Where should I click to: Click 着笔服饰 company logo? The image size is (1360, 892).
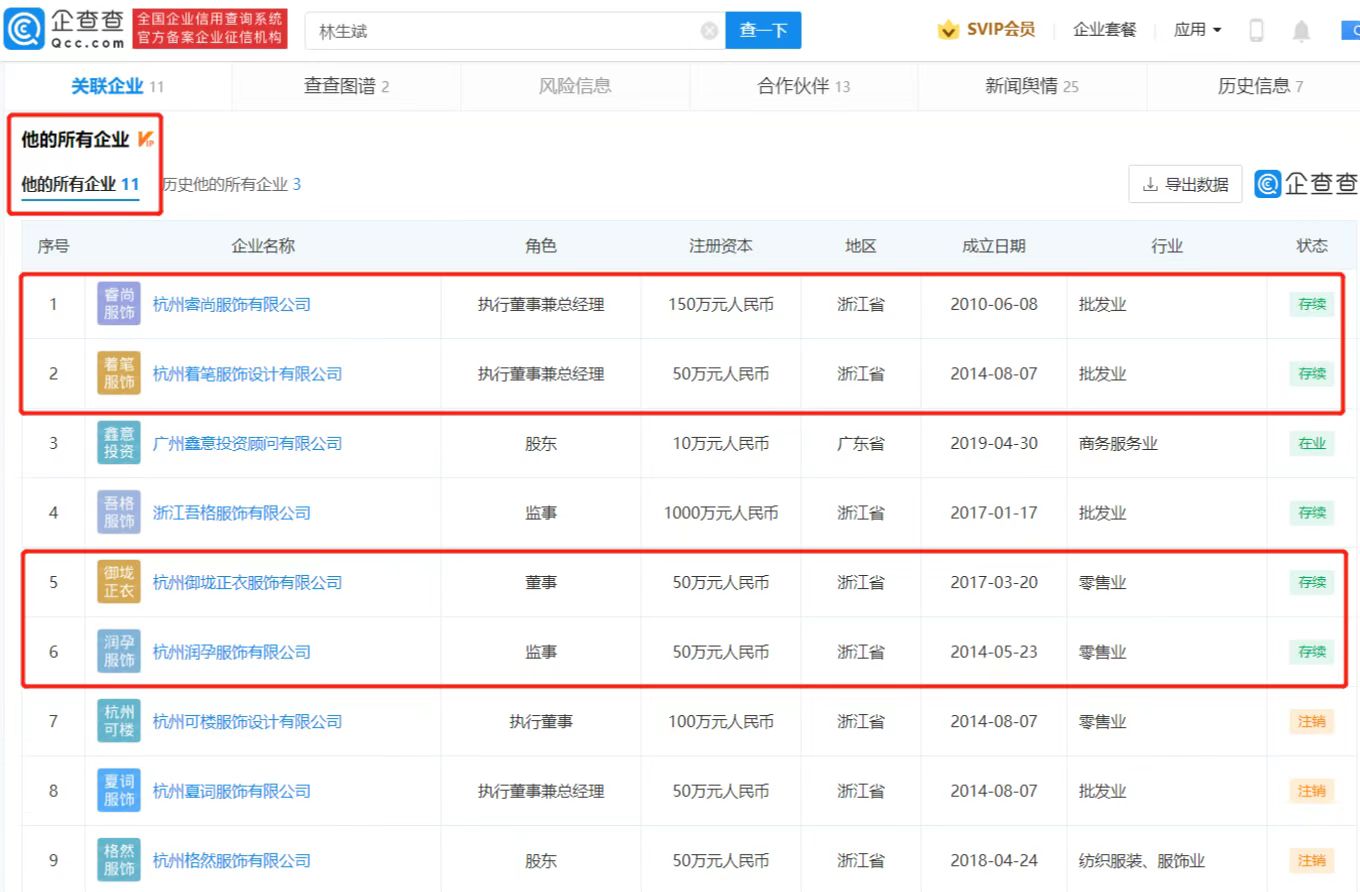pos(119,373)
